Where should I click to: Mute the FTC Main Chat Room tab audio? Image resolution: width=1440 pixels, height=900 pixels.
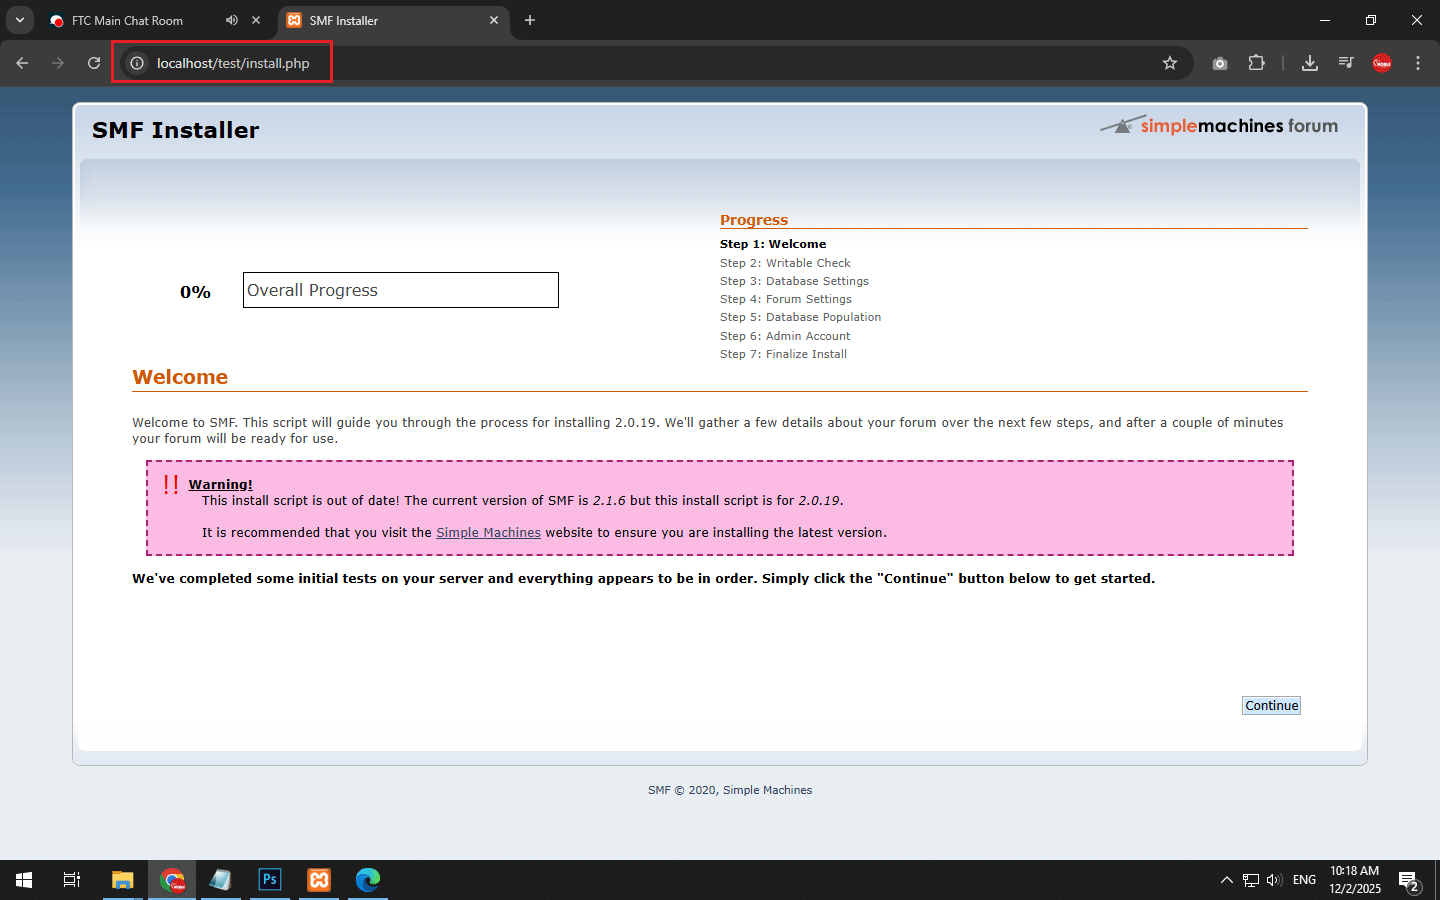(x=232, y=20)
